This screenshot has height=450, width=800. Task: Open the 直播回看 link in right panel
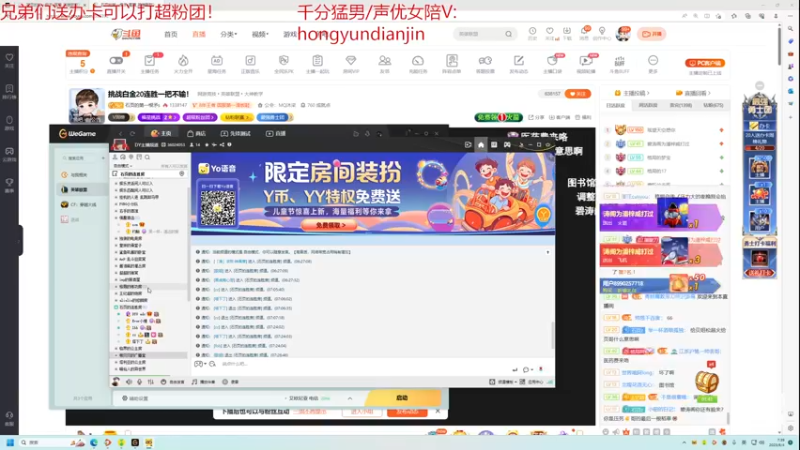pos(693,93)
